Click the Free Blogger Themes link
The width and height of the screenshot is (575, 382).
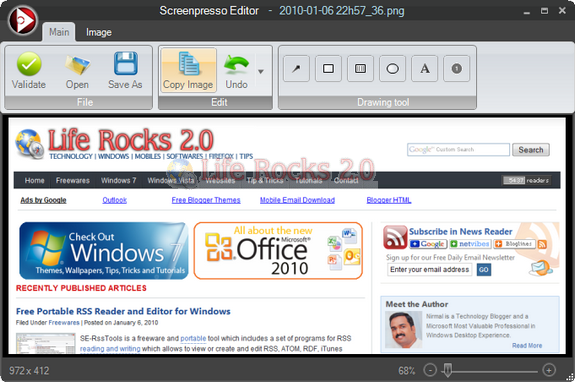tap(206, 200)
